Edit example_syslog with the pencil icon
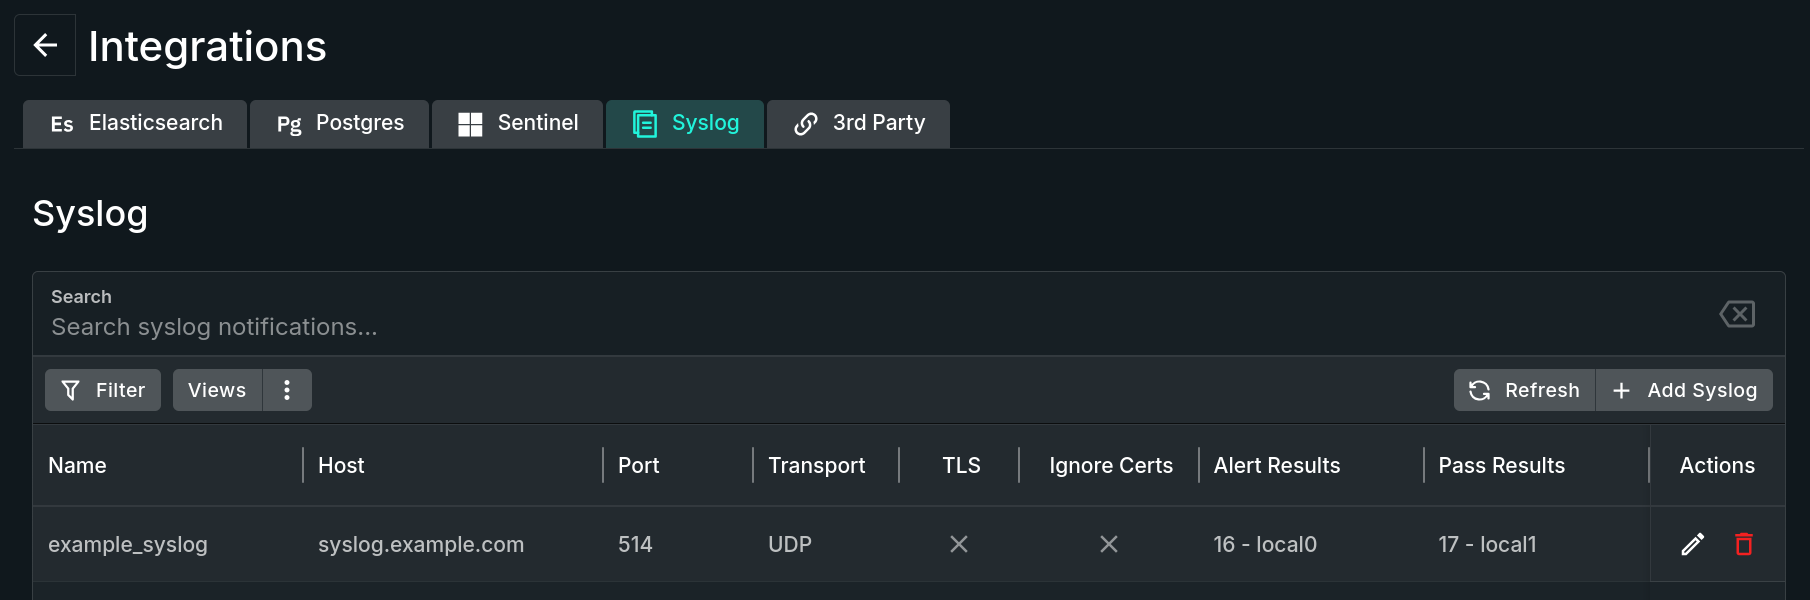 pyautogui.click(x=1692, y=544)
